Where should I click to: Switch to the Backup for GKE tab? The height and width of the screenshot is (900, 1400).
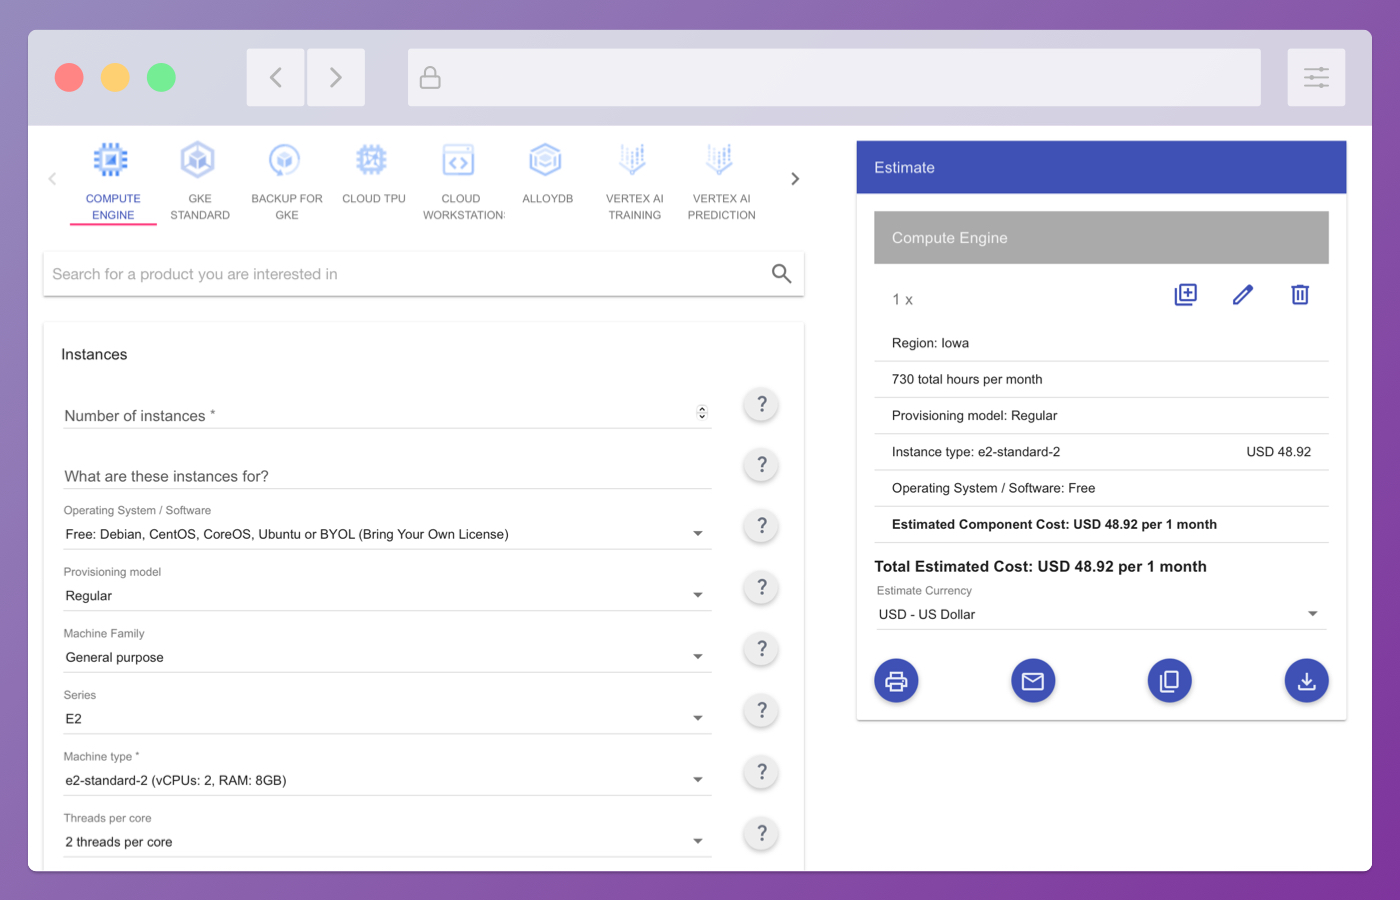287,182
